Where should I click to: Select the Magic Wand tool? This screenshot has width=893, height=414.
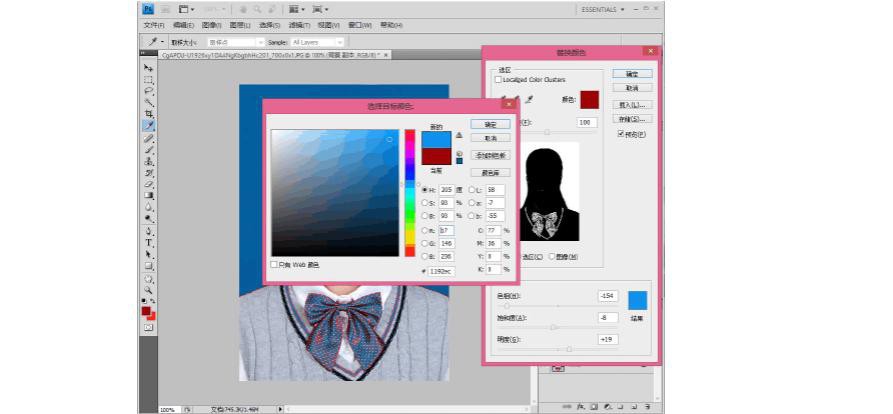pos(149,103)
